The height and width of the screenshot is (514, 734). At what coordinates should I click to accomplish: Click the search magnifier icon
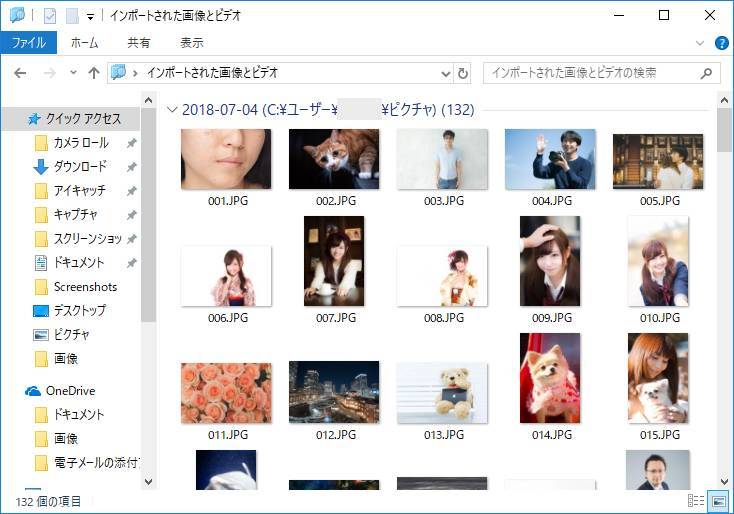[706, 73]
